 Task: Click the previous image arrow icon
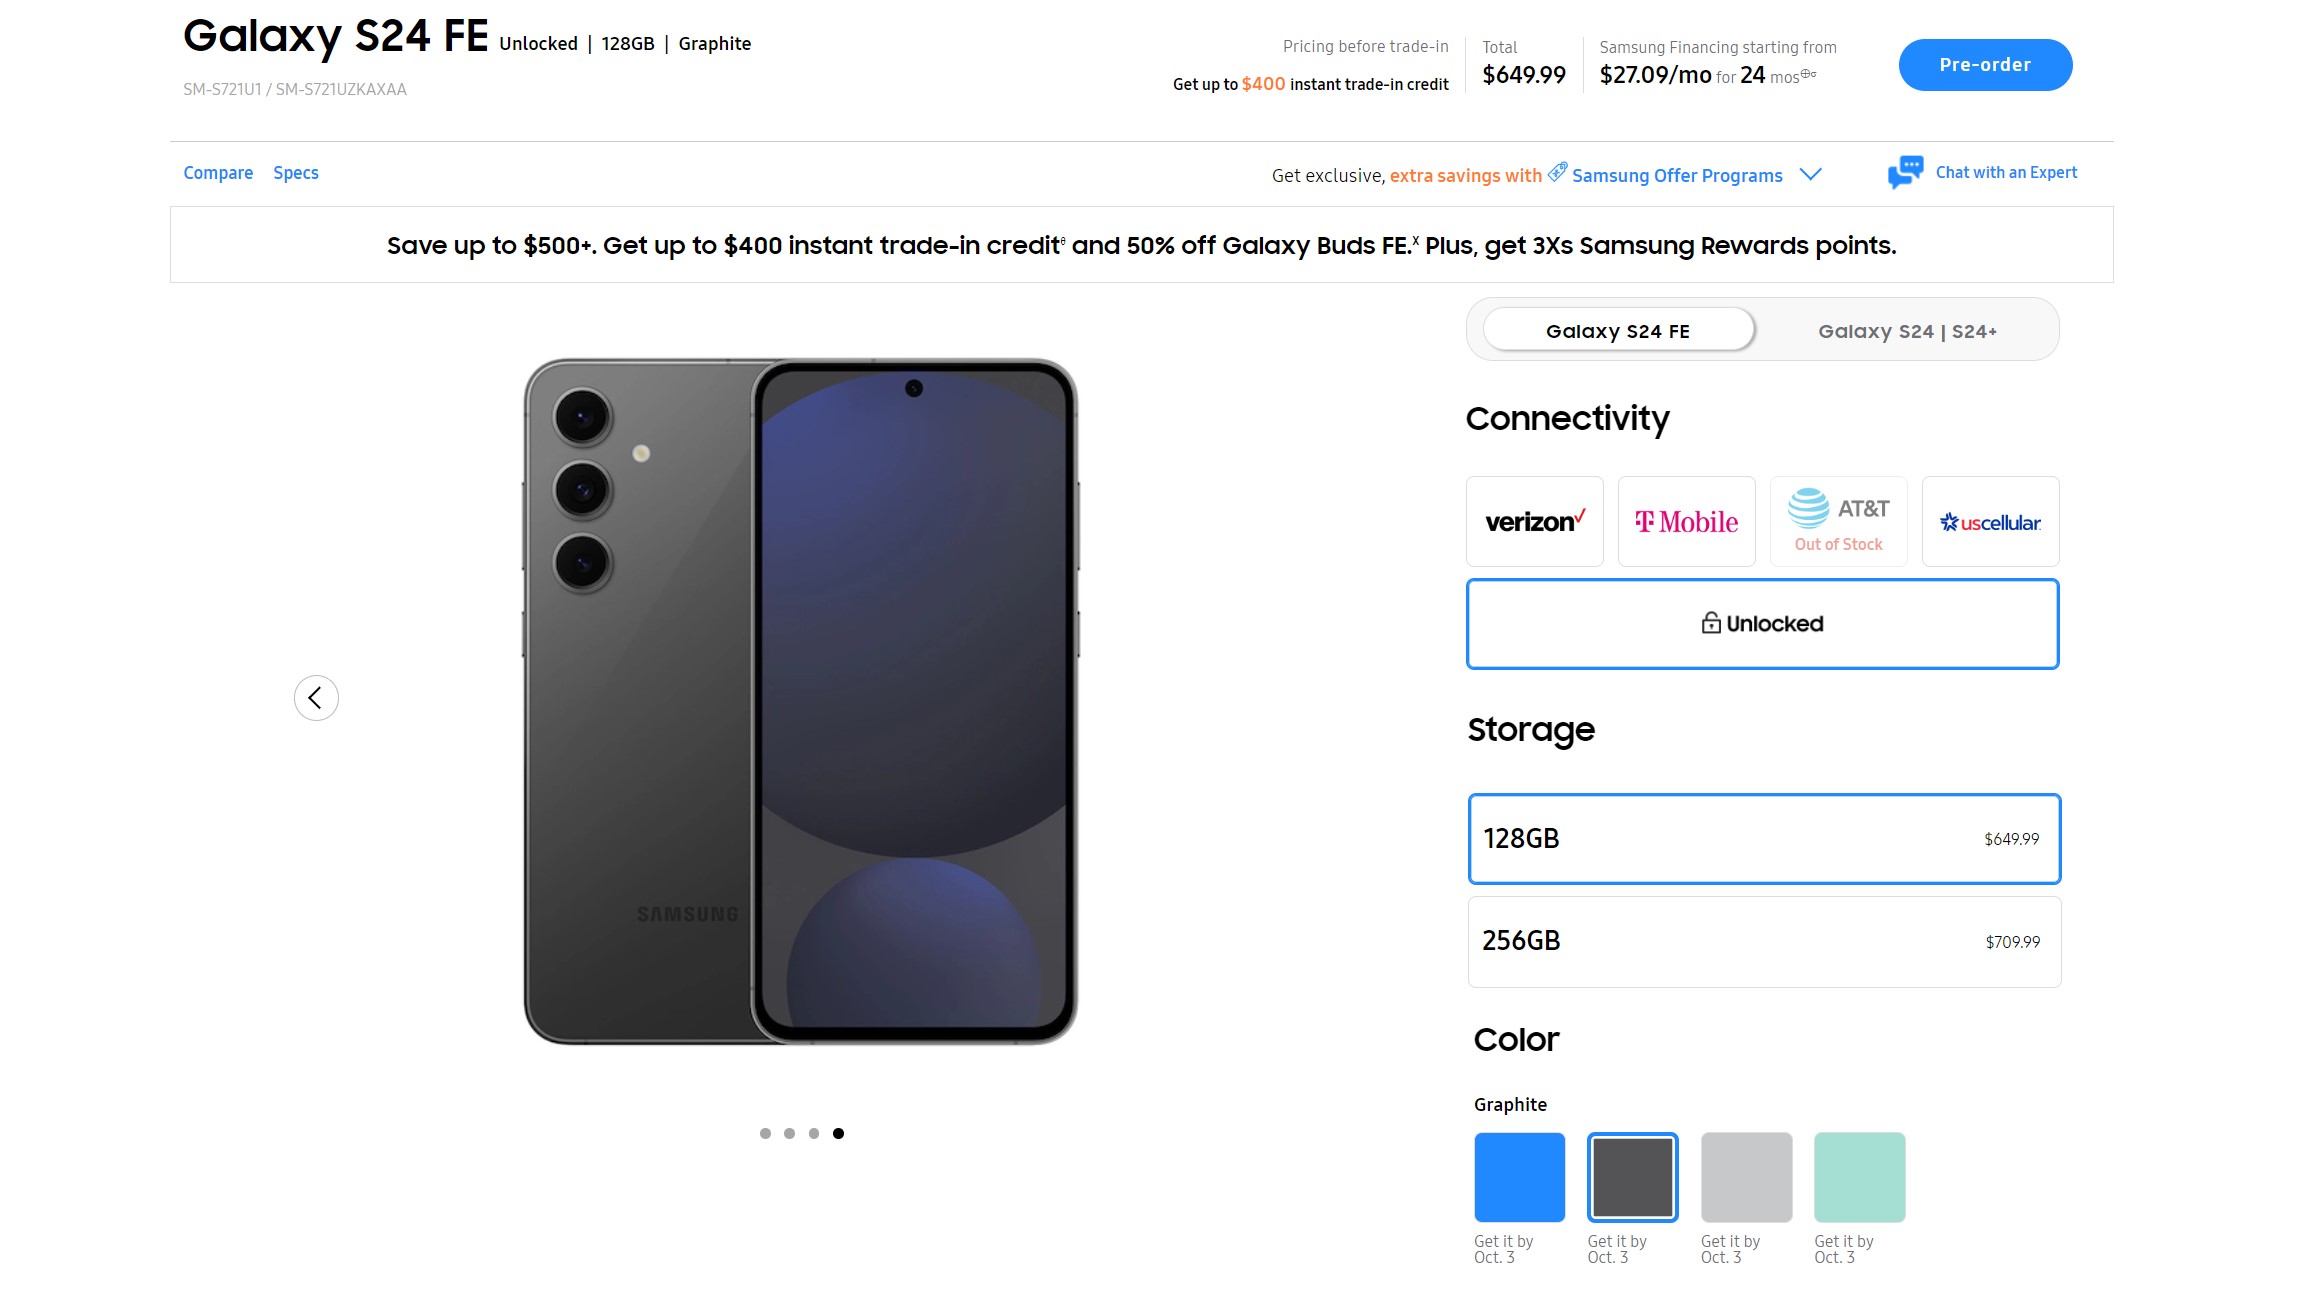pyautogui.click(x=315, y=697)
